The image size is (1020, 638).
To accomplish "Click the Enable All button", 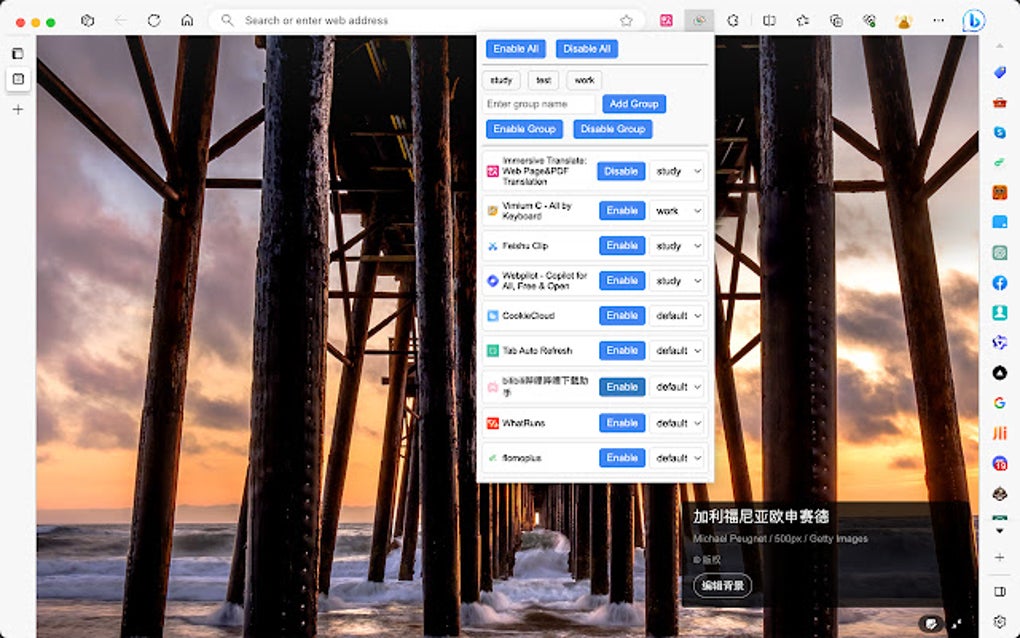I will click(x=515, y=48).
